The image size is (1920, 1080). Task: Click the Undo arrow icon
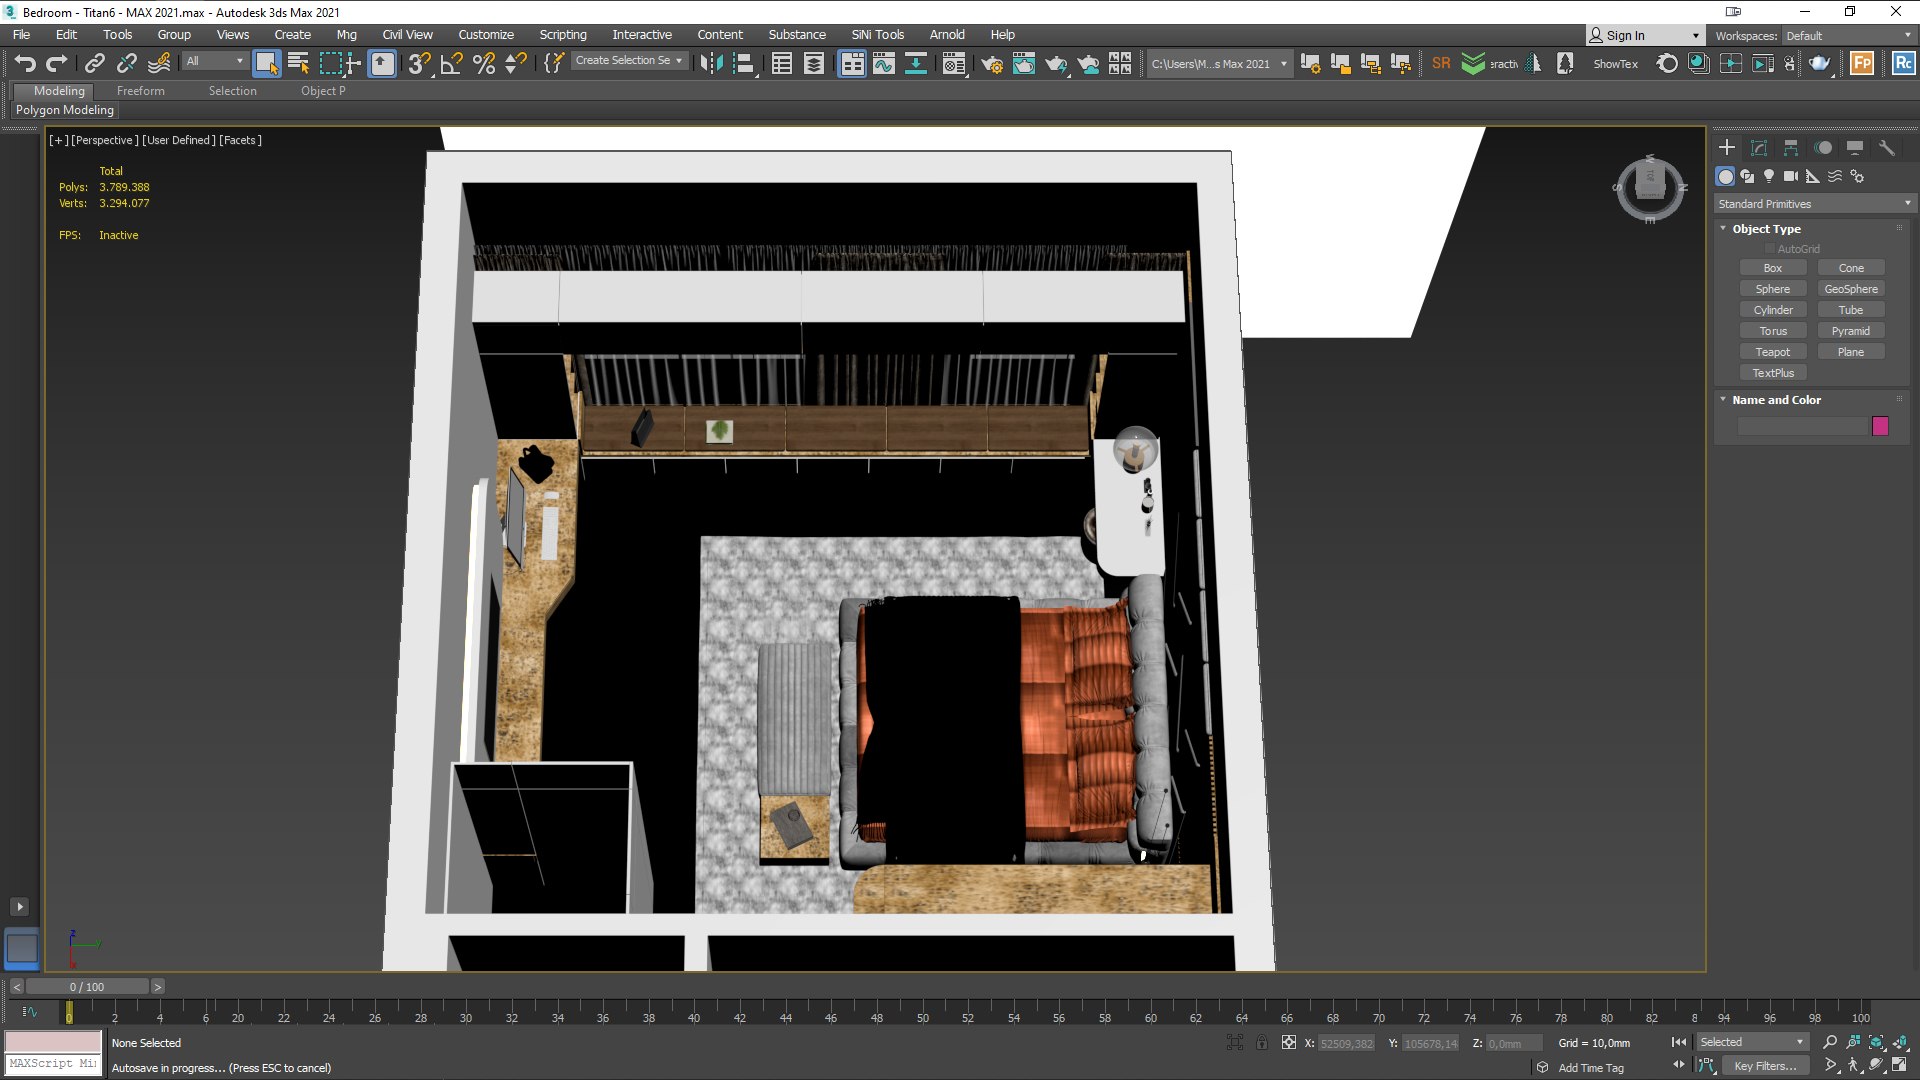point(24,64)
